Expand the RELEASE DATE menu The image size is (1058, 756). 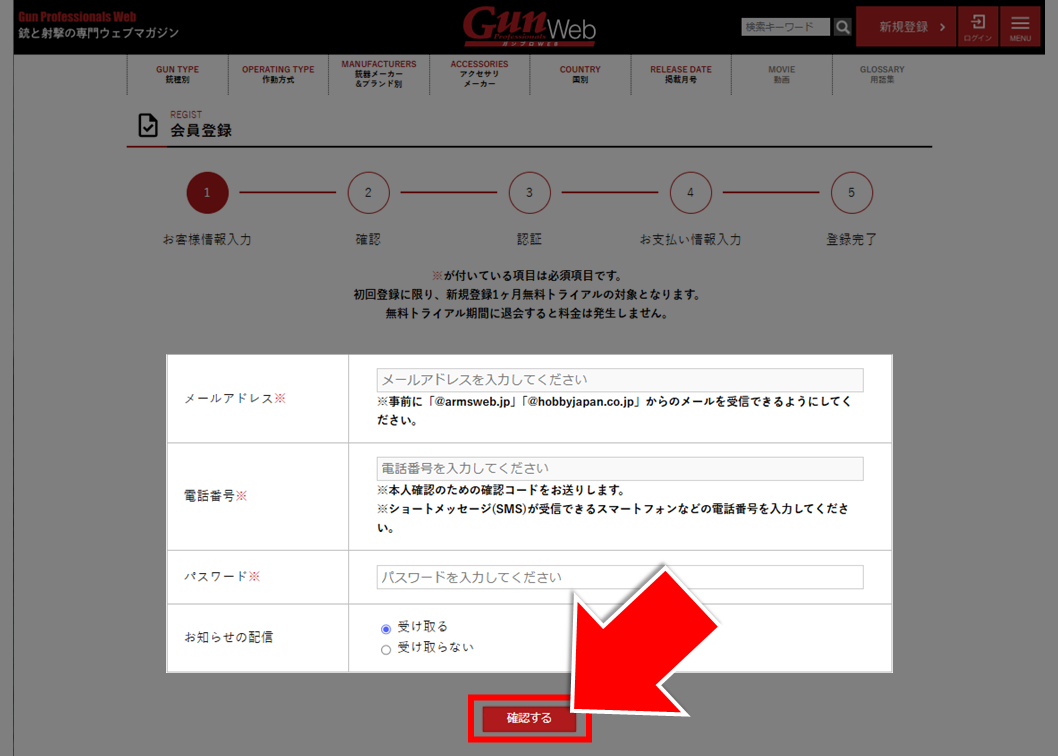(681, 75)
